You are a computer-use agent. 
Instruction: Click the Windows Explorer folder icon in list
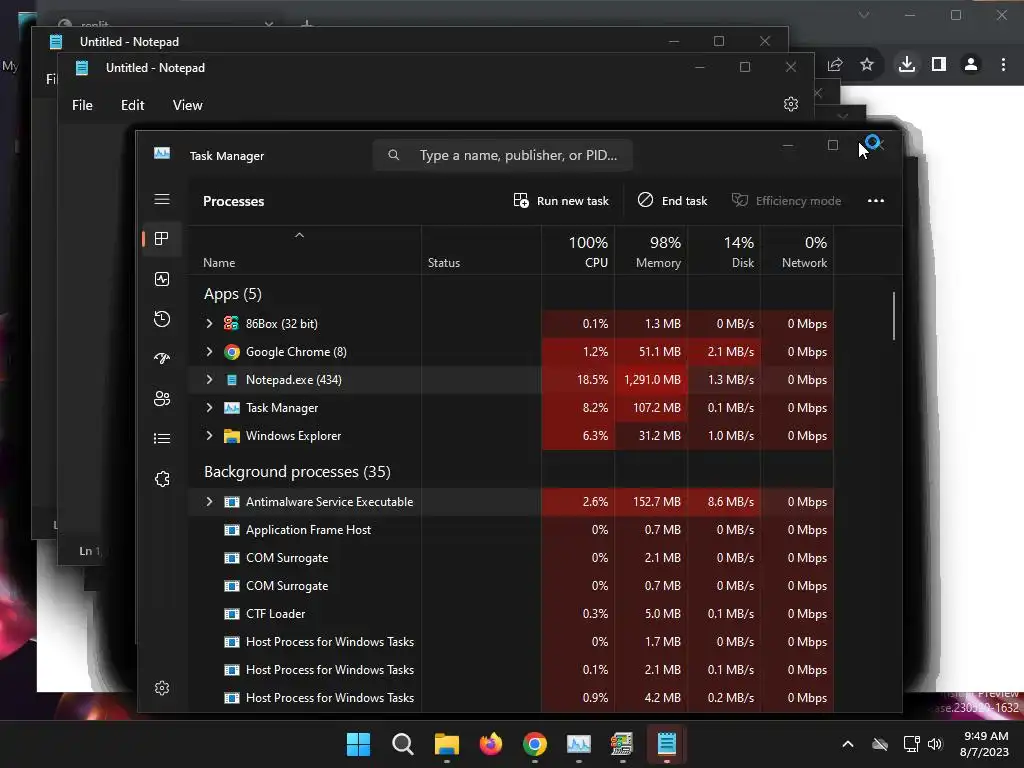pos(232,436)
